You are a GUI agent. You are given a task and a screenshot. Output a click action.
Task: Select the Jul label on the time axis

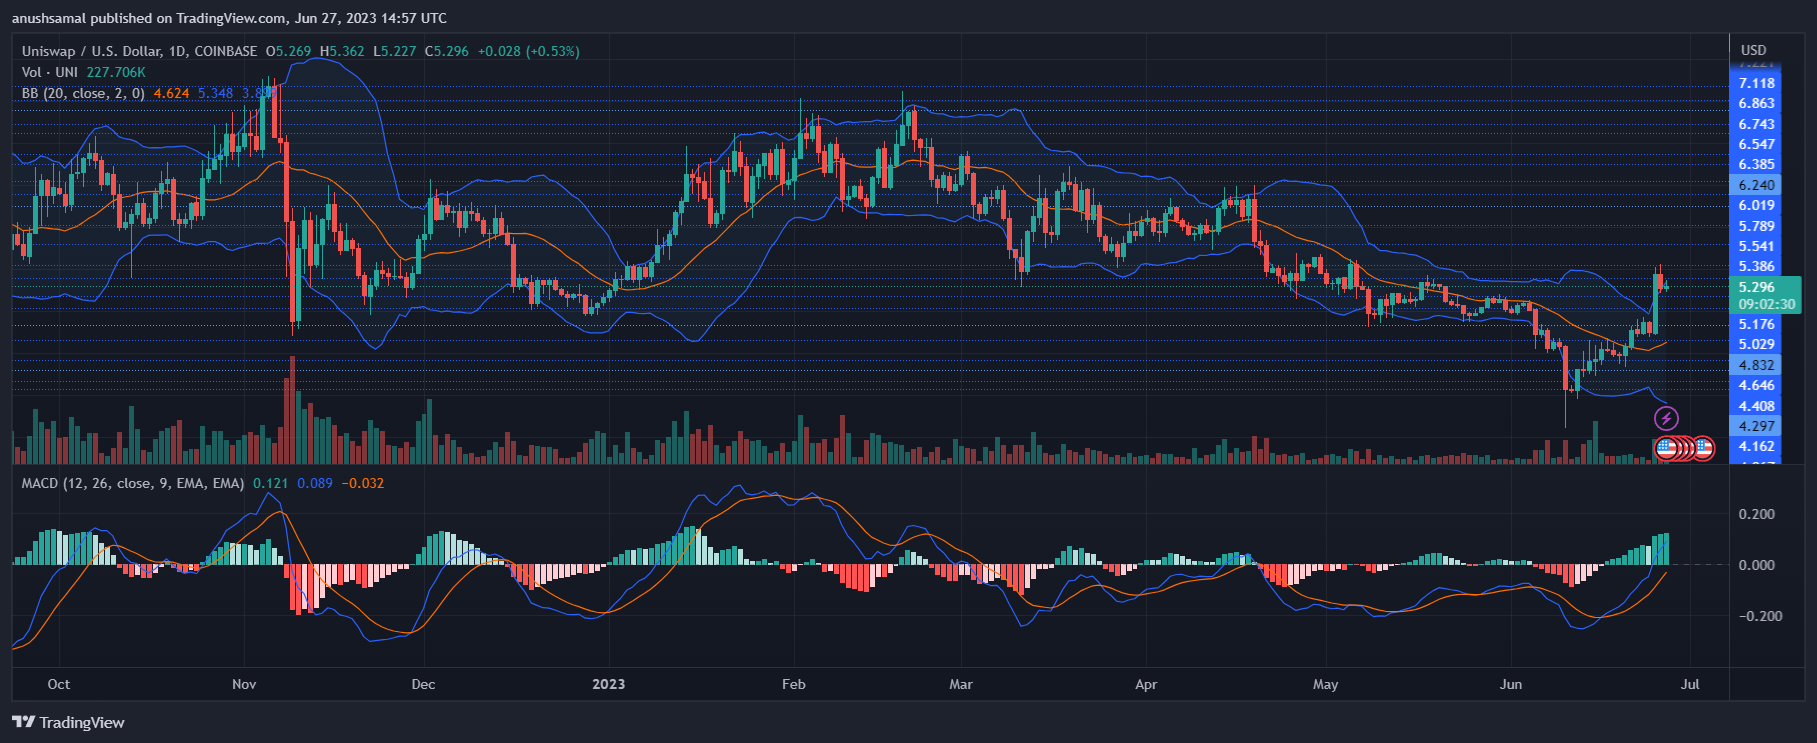point(1690,684)
